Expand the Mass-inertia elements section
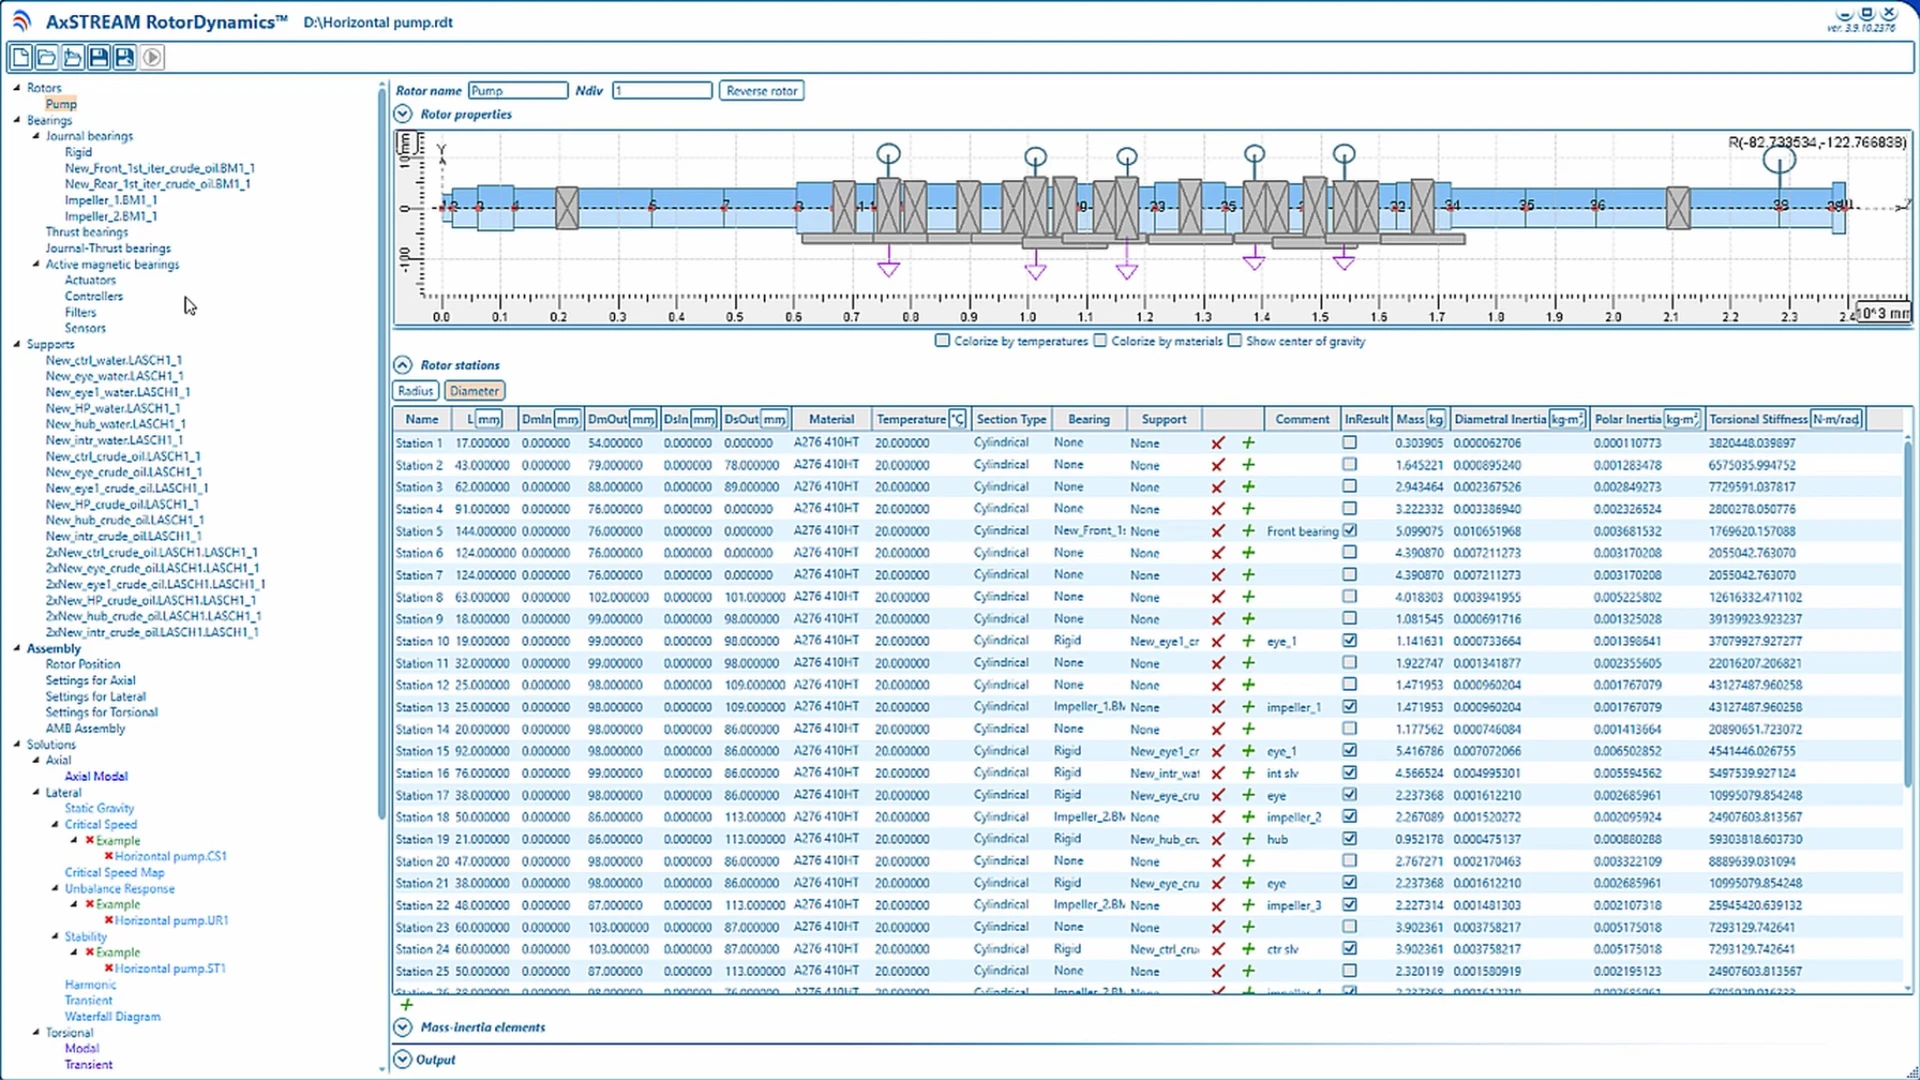 402,1027
